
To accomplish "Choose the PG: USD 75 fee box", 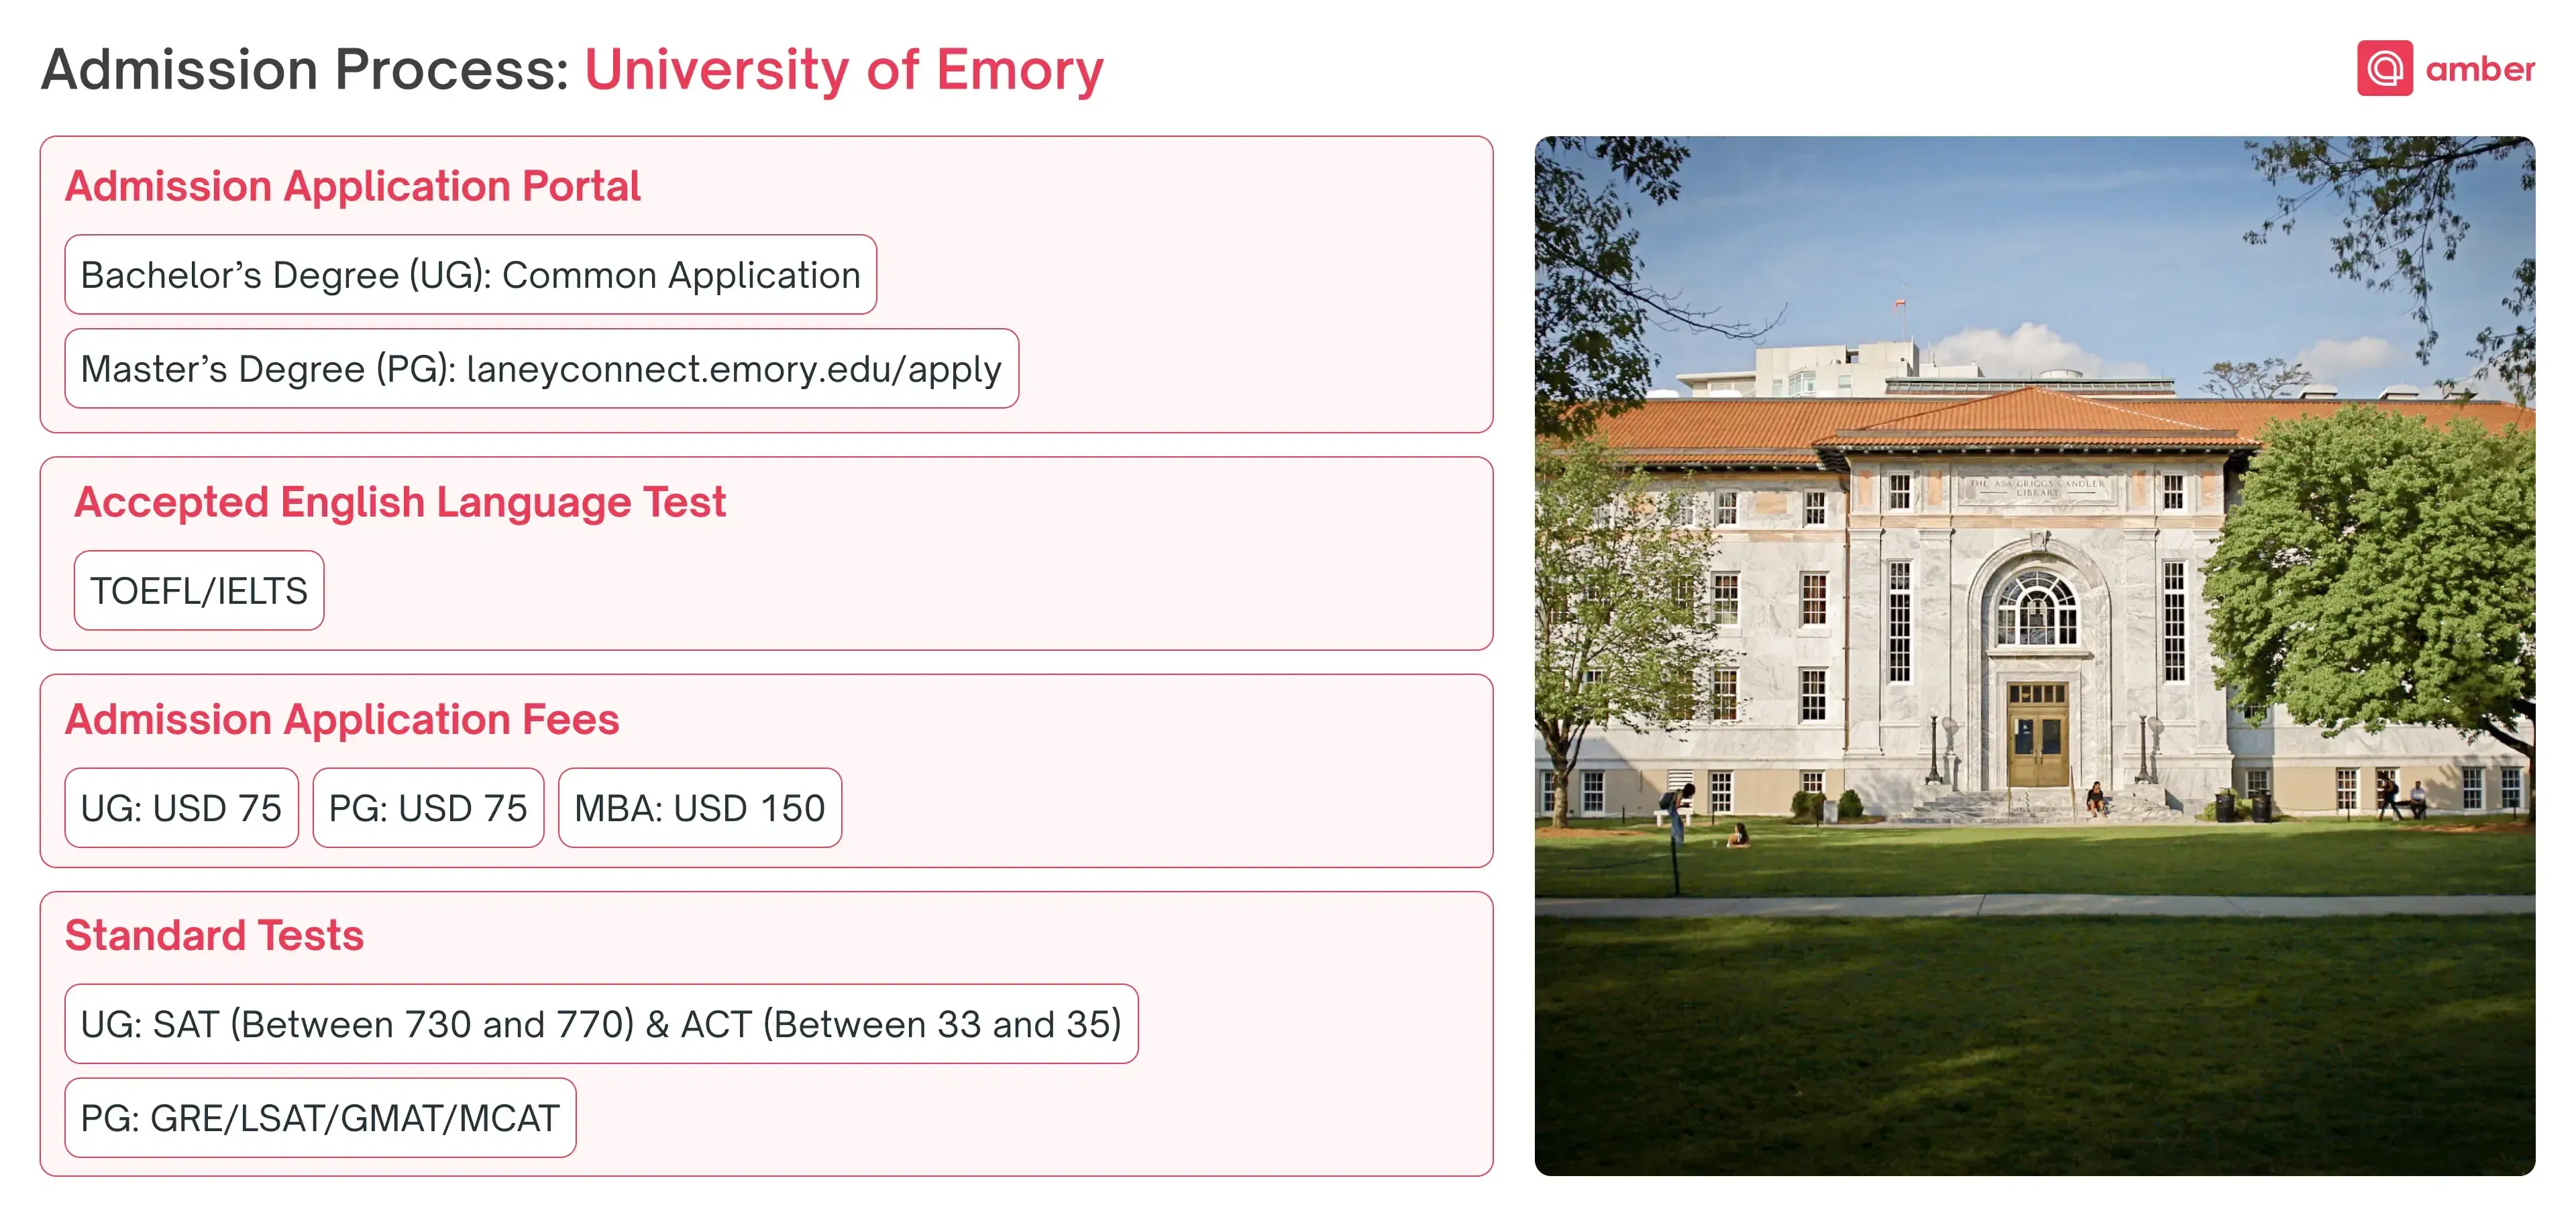I will click(428, 808).
